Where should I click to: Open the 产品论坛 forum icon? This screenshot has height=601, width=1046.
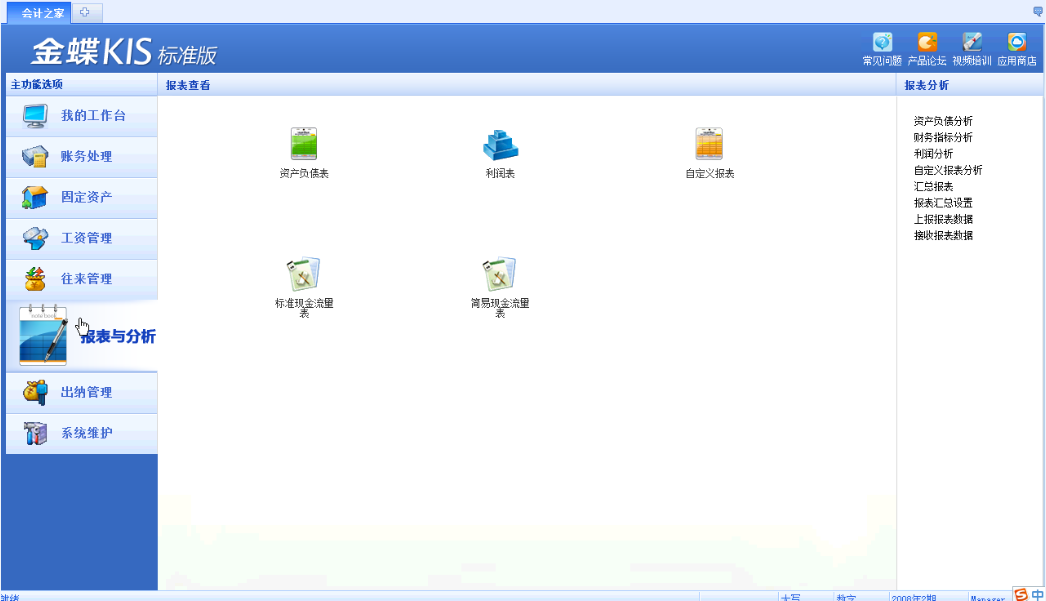[927, 42]
